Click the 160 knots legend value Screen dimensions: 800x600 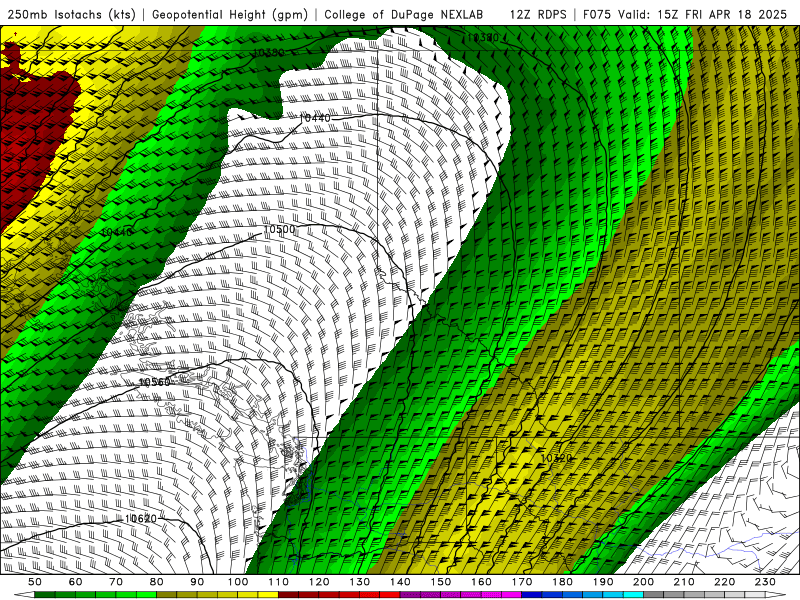click(481, 582)
